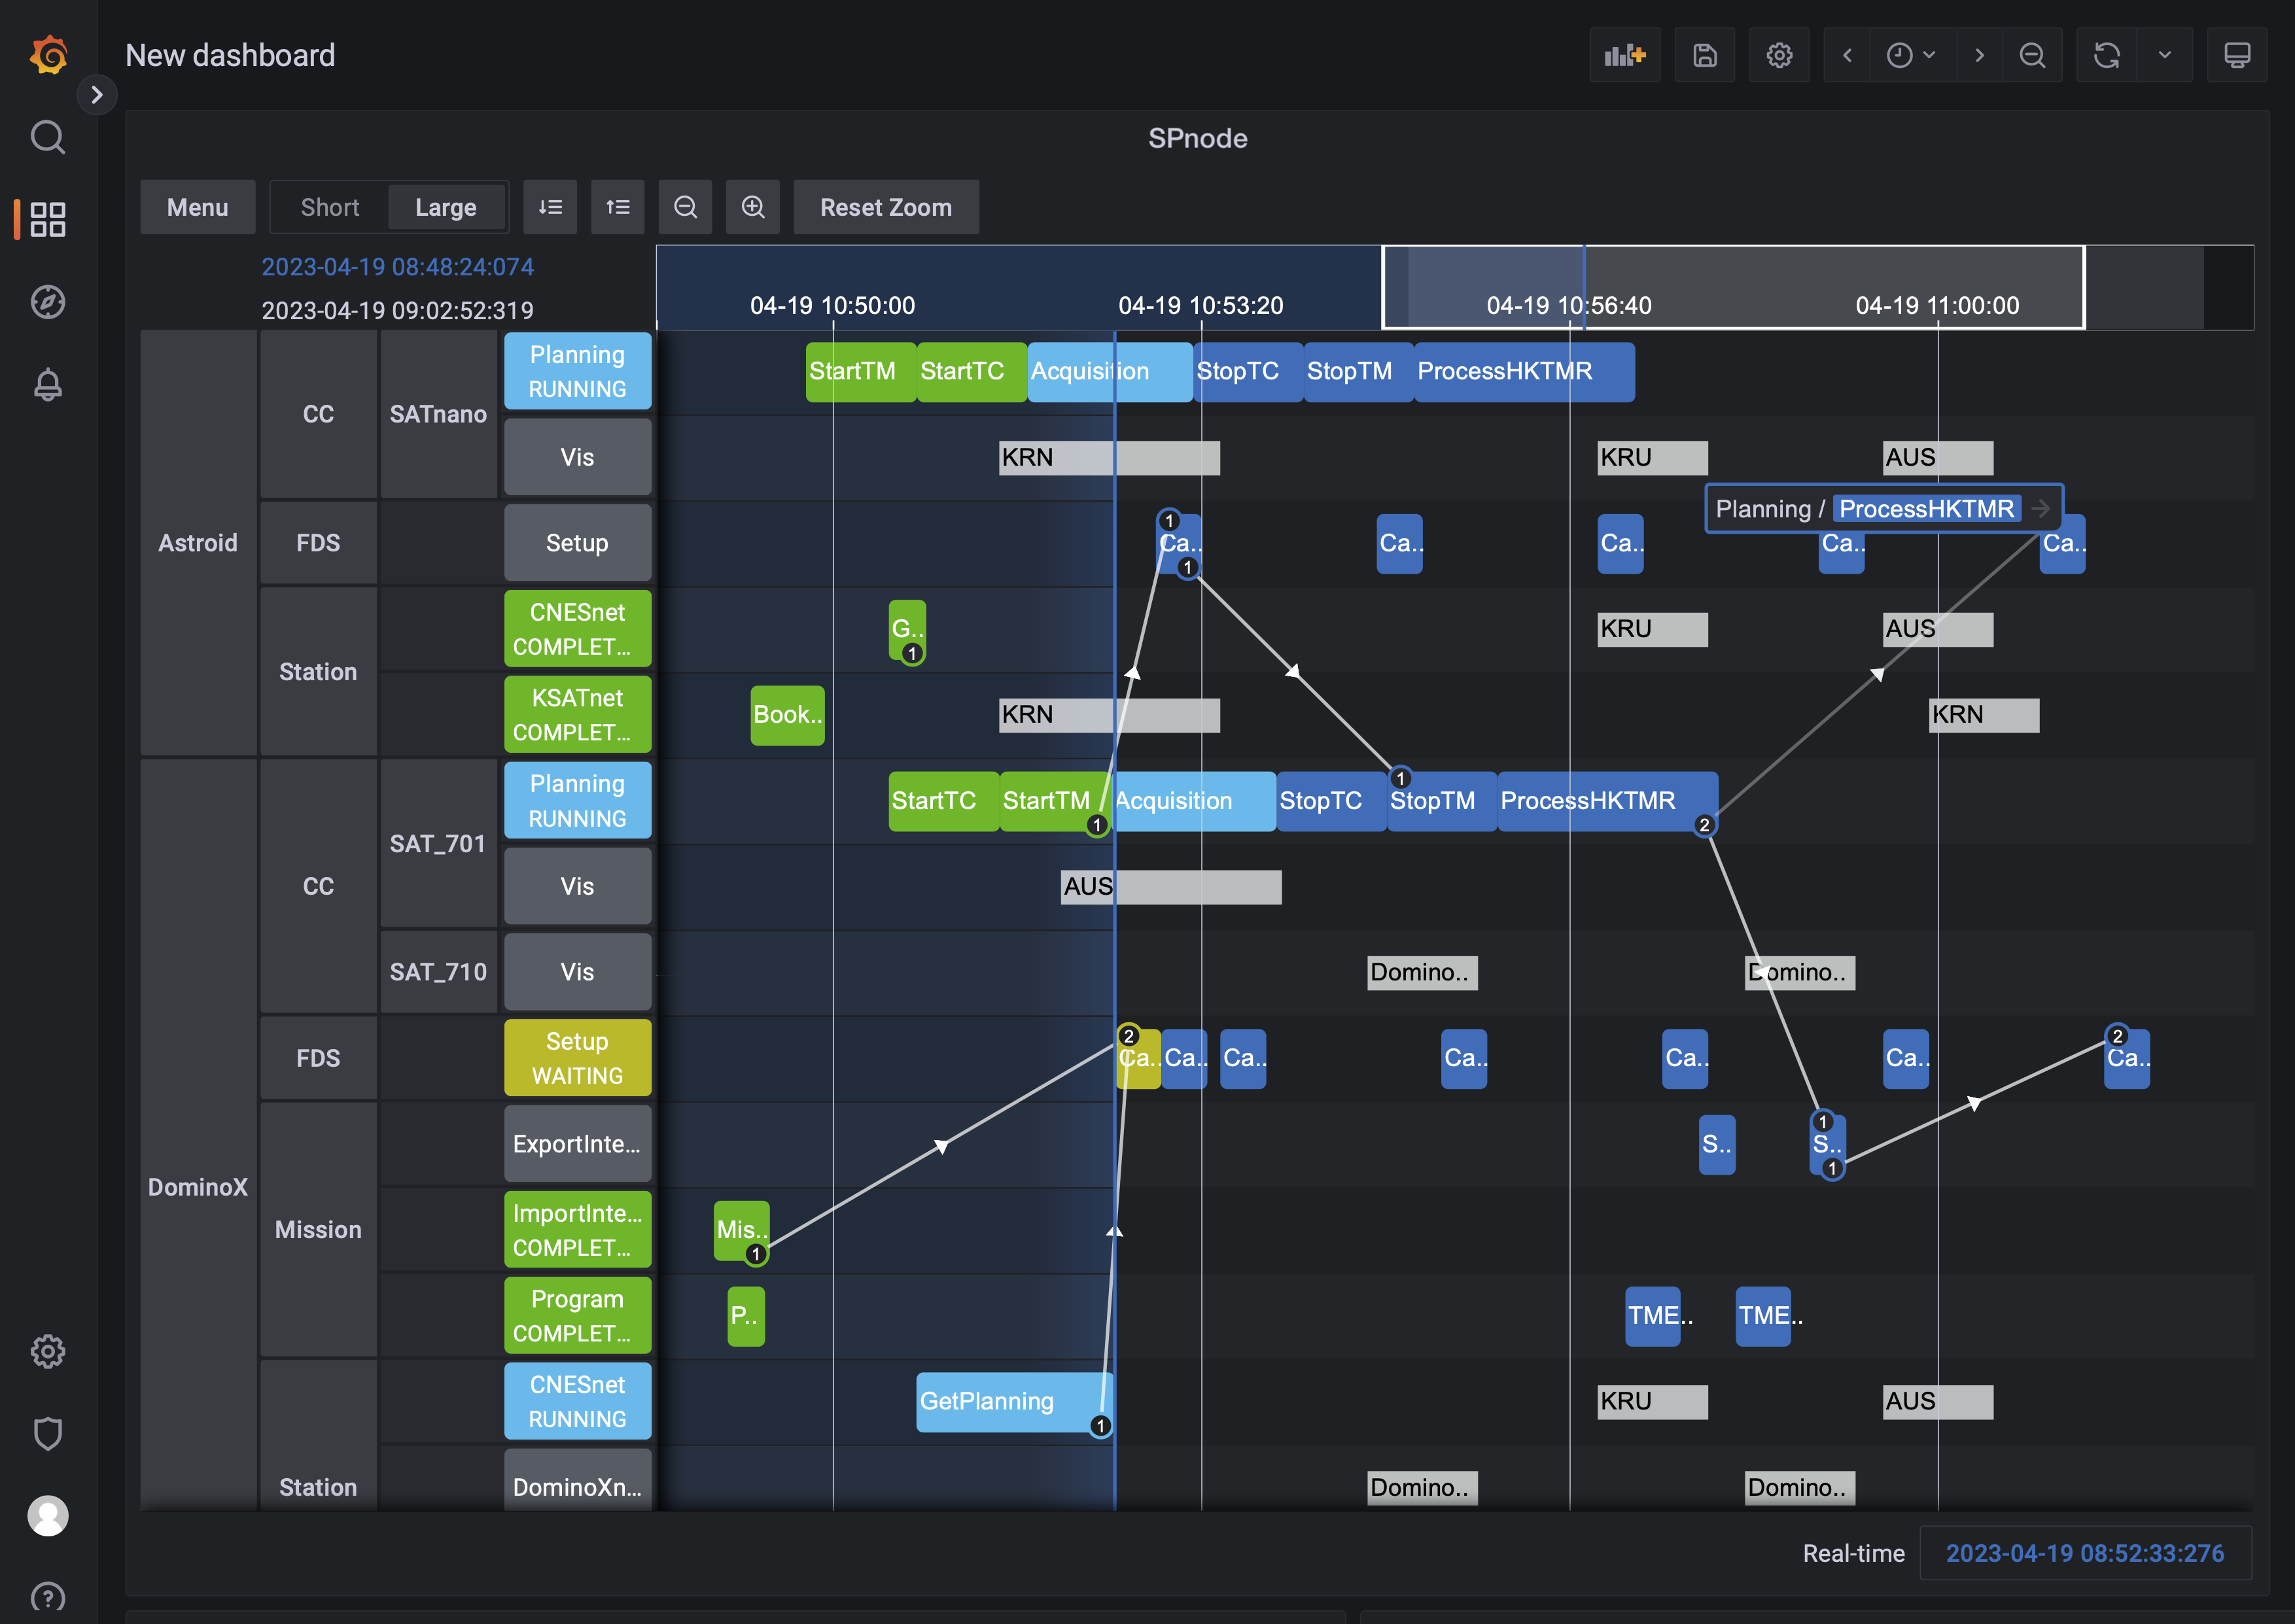Open the Explore compass icon in sidebar
Viewport: 2295px width, 1624px height.
coord(48,302)
